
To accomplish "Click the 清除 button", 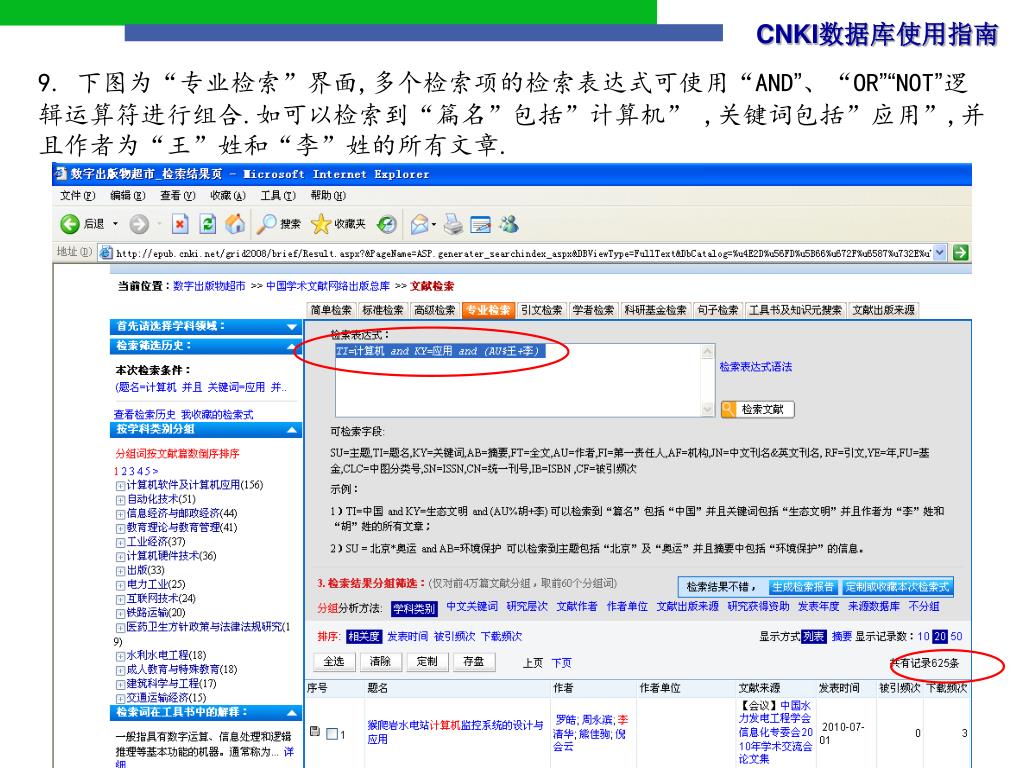I will pyautogui.click(x=380, y=662).
